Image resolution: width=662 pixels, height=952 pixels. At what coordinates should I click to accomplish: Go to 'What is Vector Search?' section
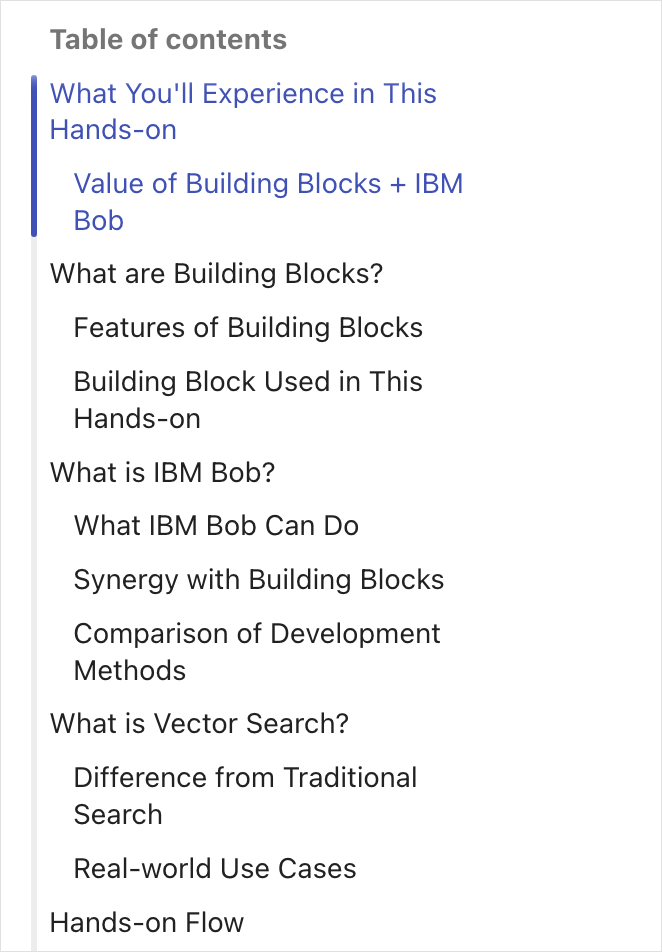199,723
